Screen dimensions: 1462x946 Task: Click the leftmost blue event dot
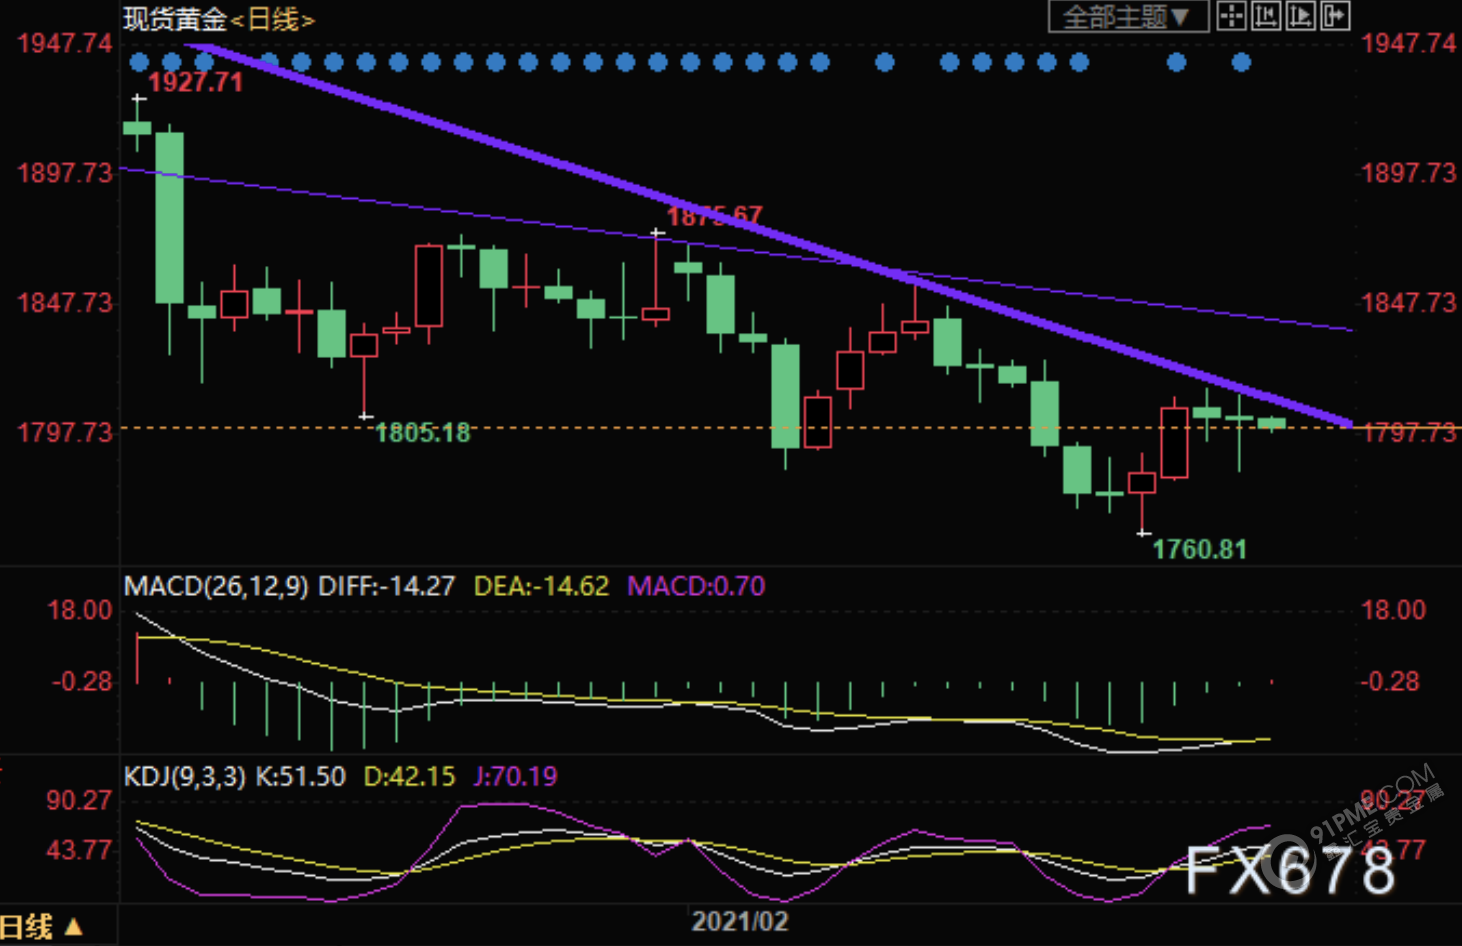click(x=140, y=63)
